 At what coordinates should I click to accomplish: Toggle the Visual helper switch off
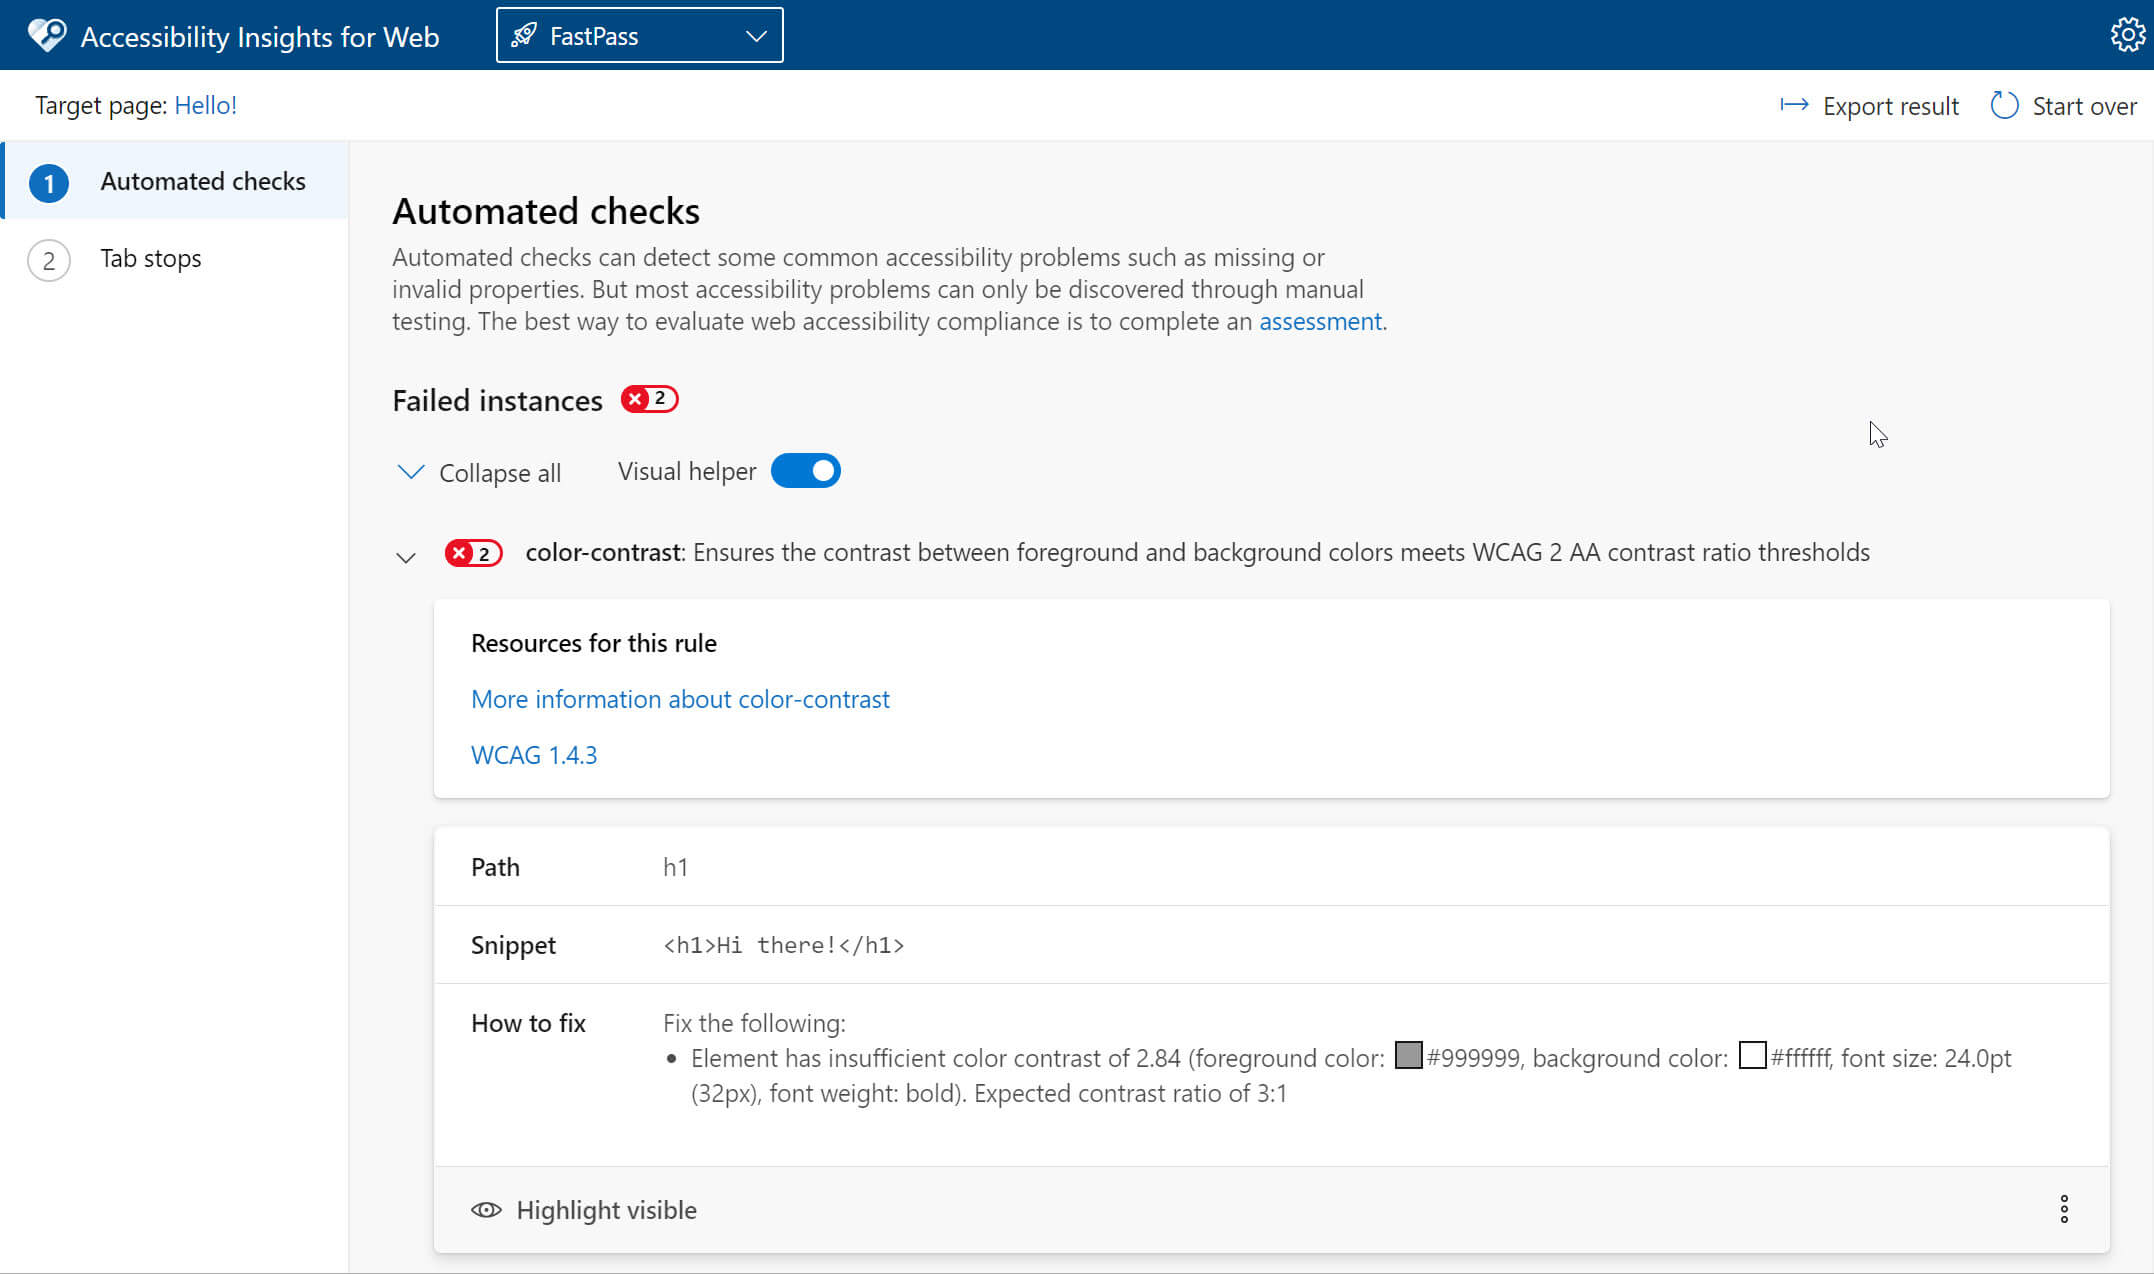[803, 470]
